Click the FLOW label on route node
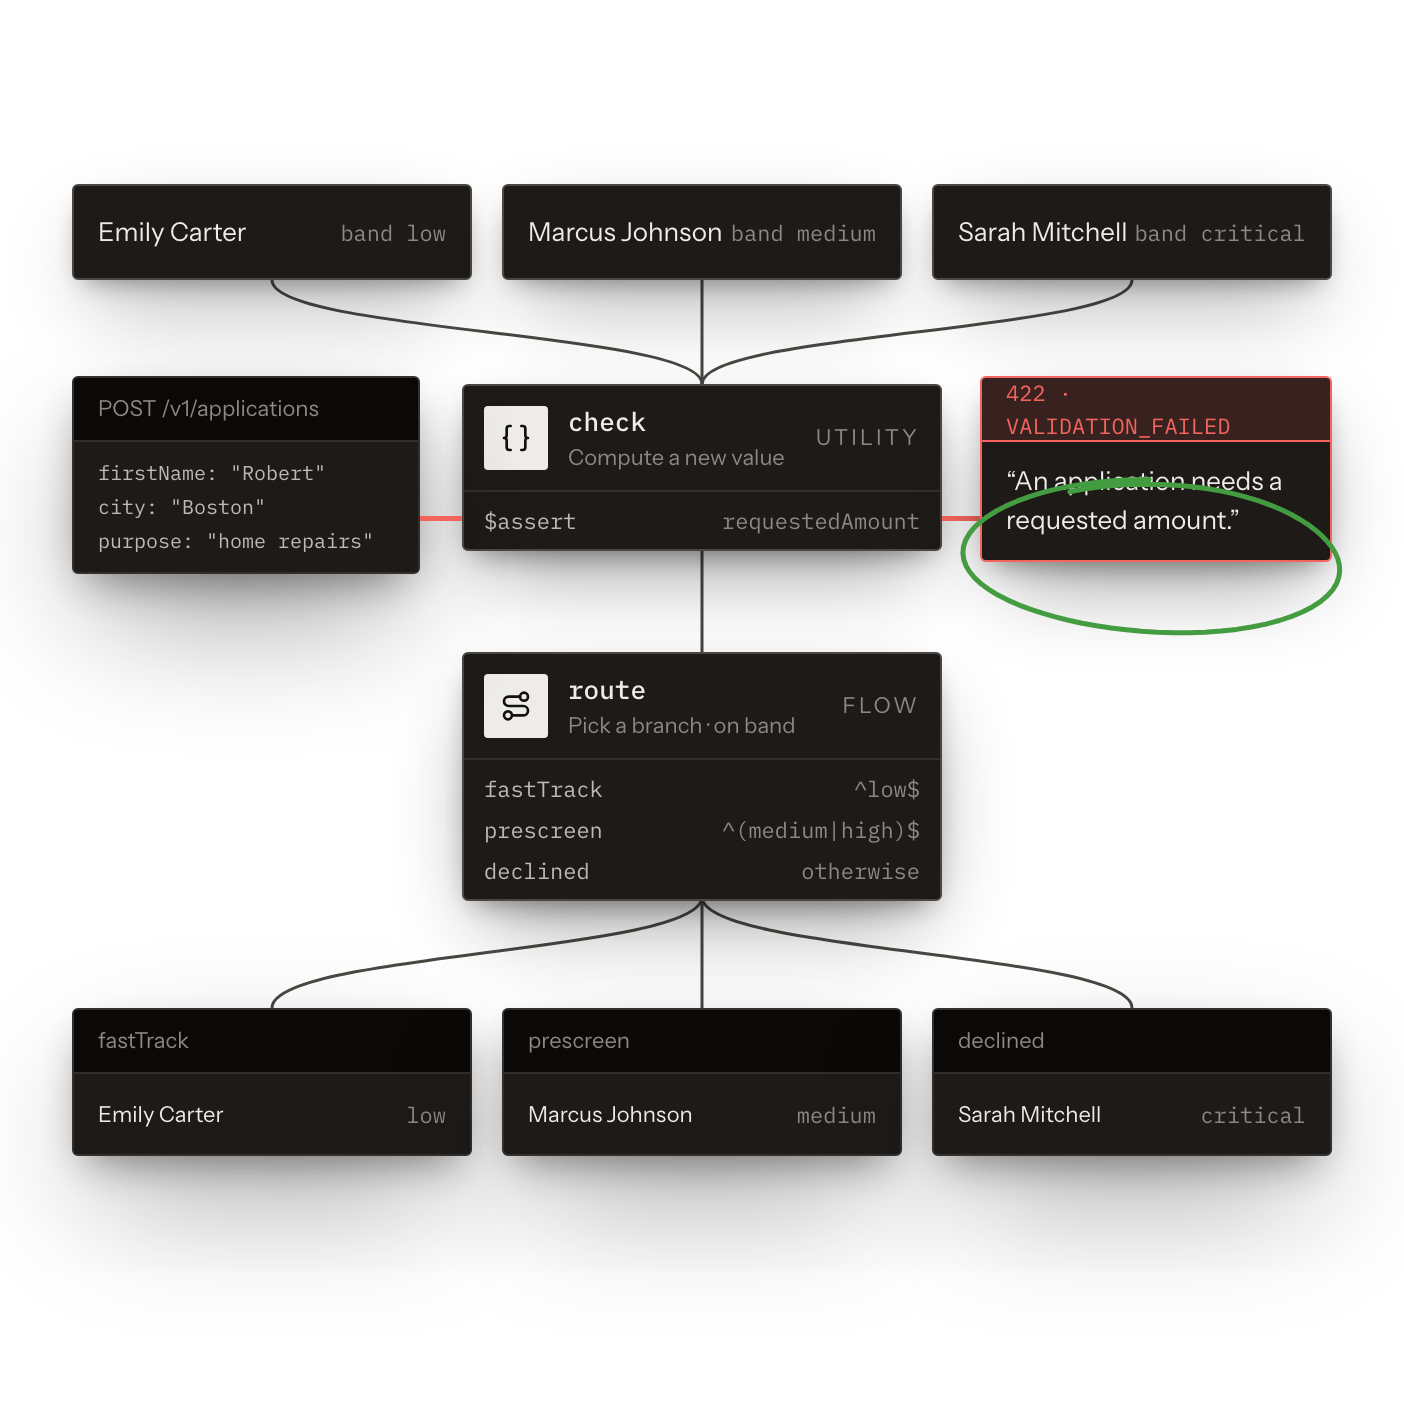1404x1404 pixels. (879, 705)
